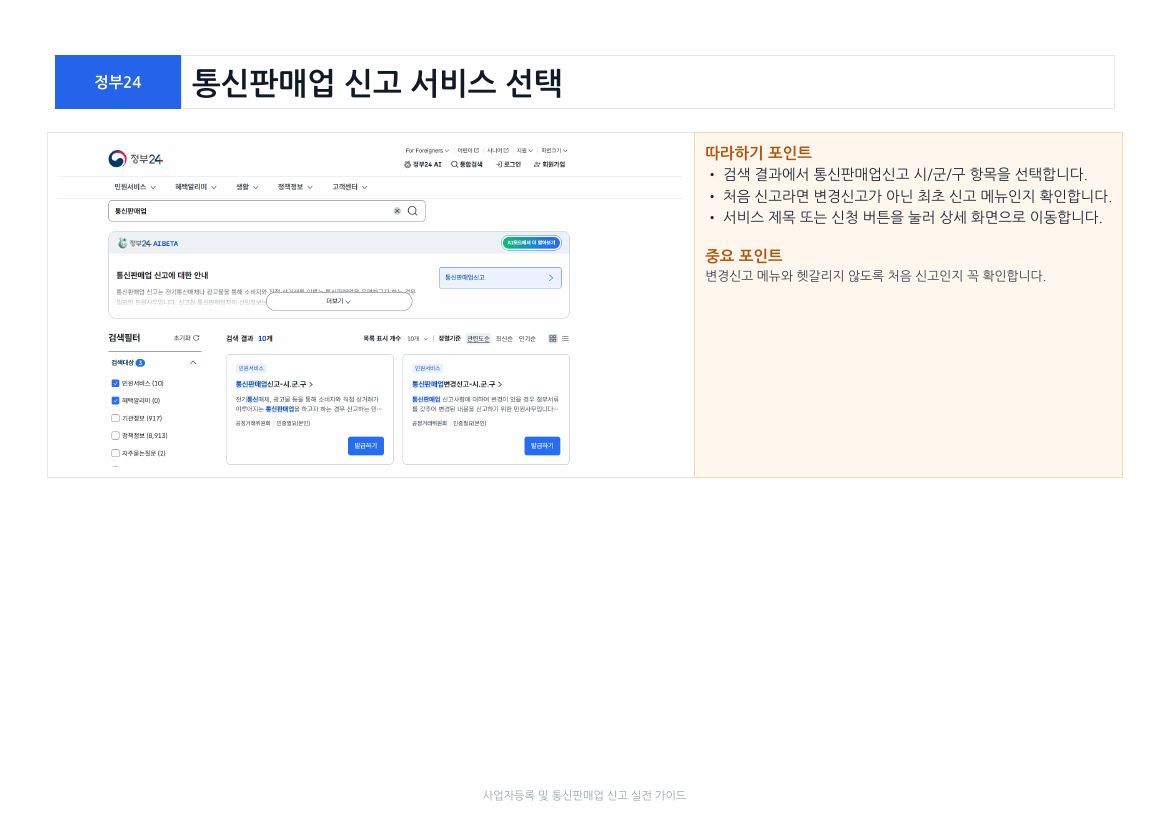Screen dimensions: 1170x827
Task: Click the search magnifier icon in search box
Action: [x=413, y=211]
